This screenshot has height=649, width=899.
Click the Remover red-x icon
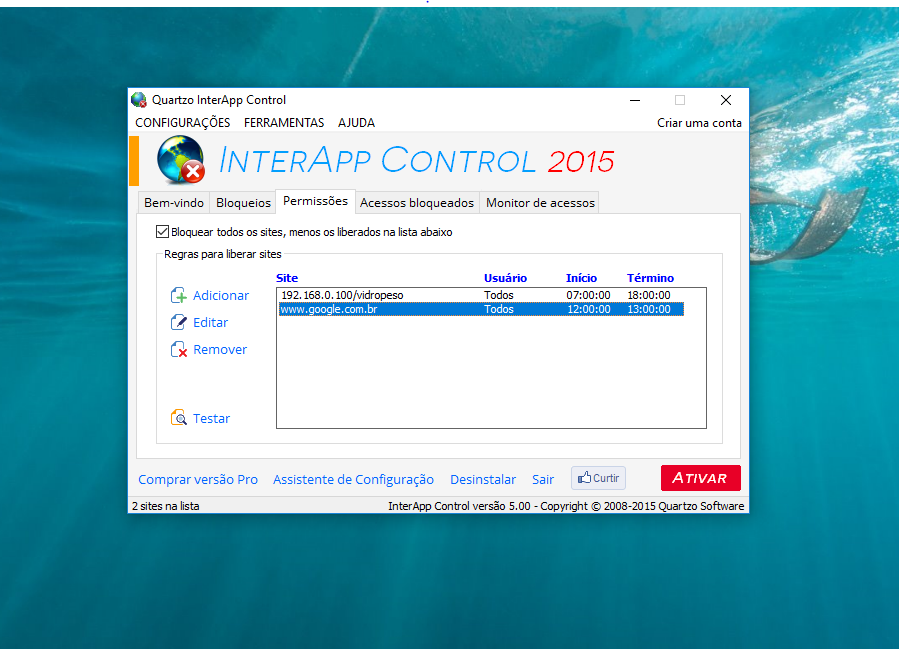click(x=178, y=349)
